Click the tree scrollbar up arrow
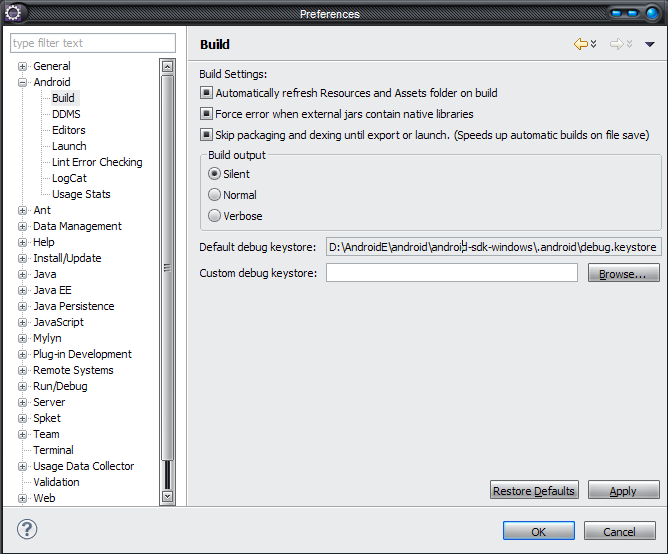Viewport: 668px width, 554px height. pos(167,66)
